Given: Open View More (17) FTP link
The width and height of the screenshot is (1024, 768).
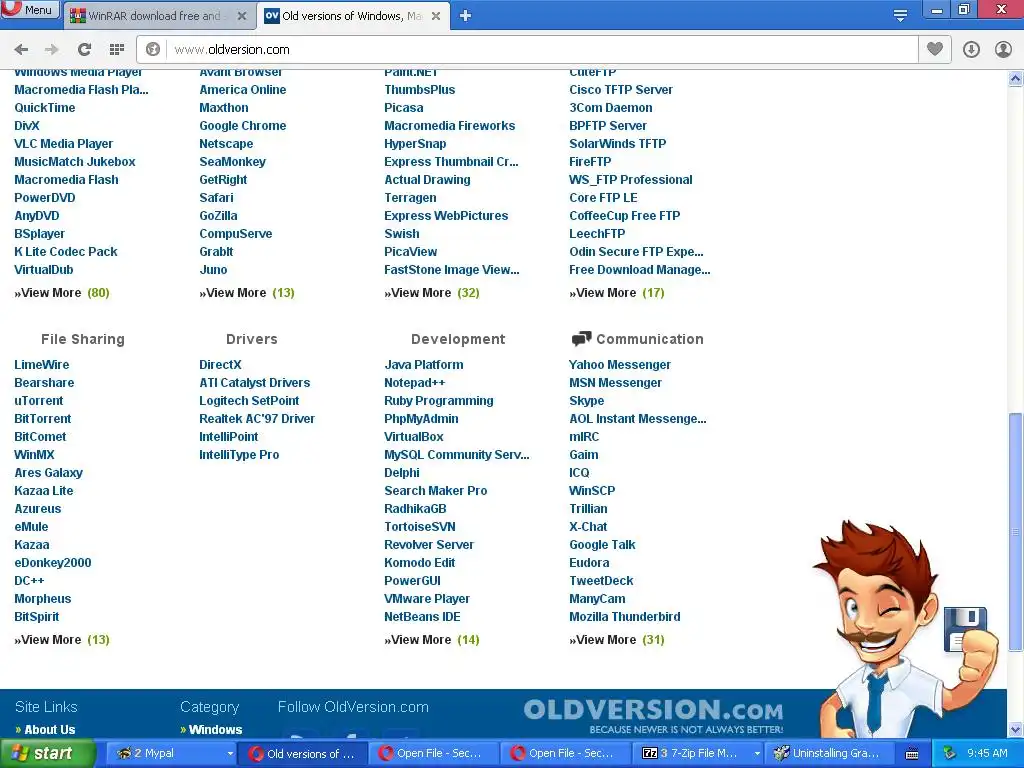Looking at the screenshot, I should click(x=616, y=293).
